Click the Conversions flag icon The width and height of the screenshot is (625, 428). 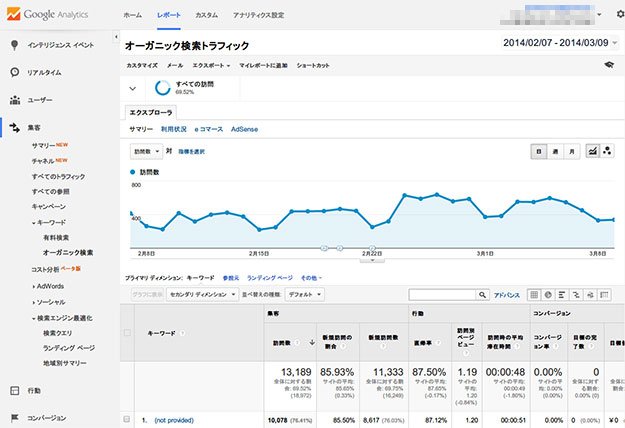coord(15,418)
